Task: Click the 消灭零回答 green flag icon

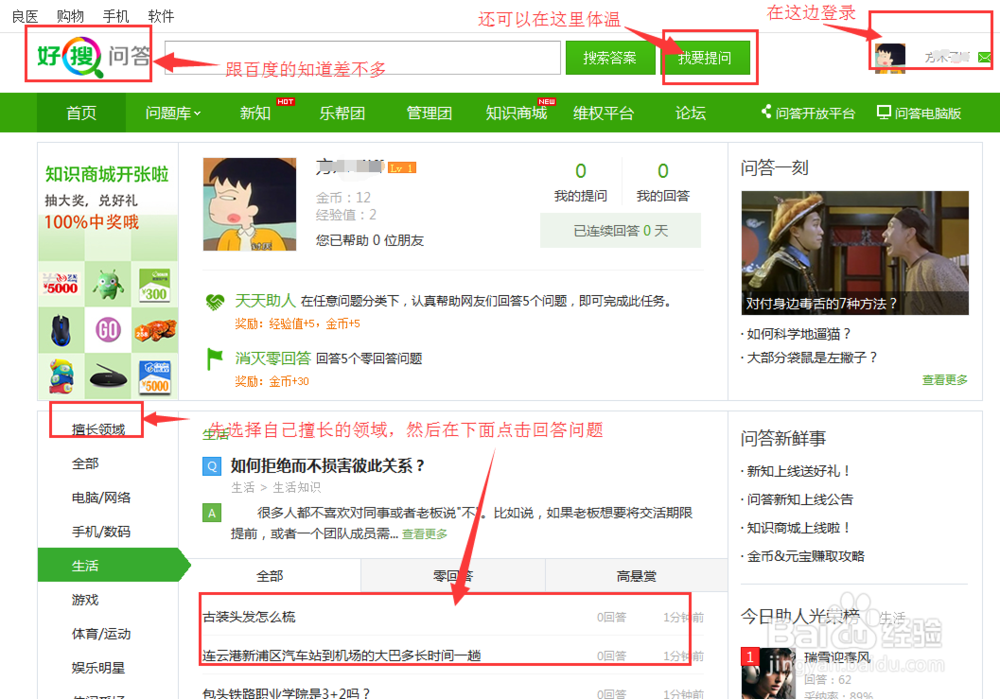Action: 215,358
